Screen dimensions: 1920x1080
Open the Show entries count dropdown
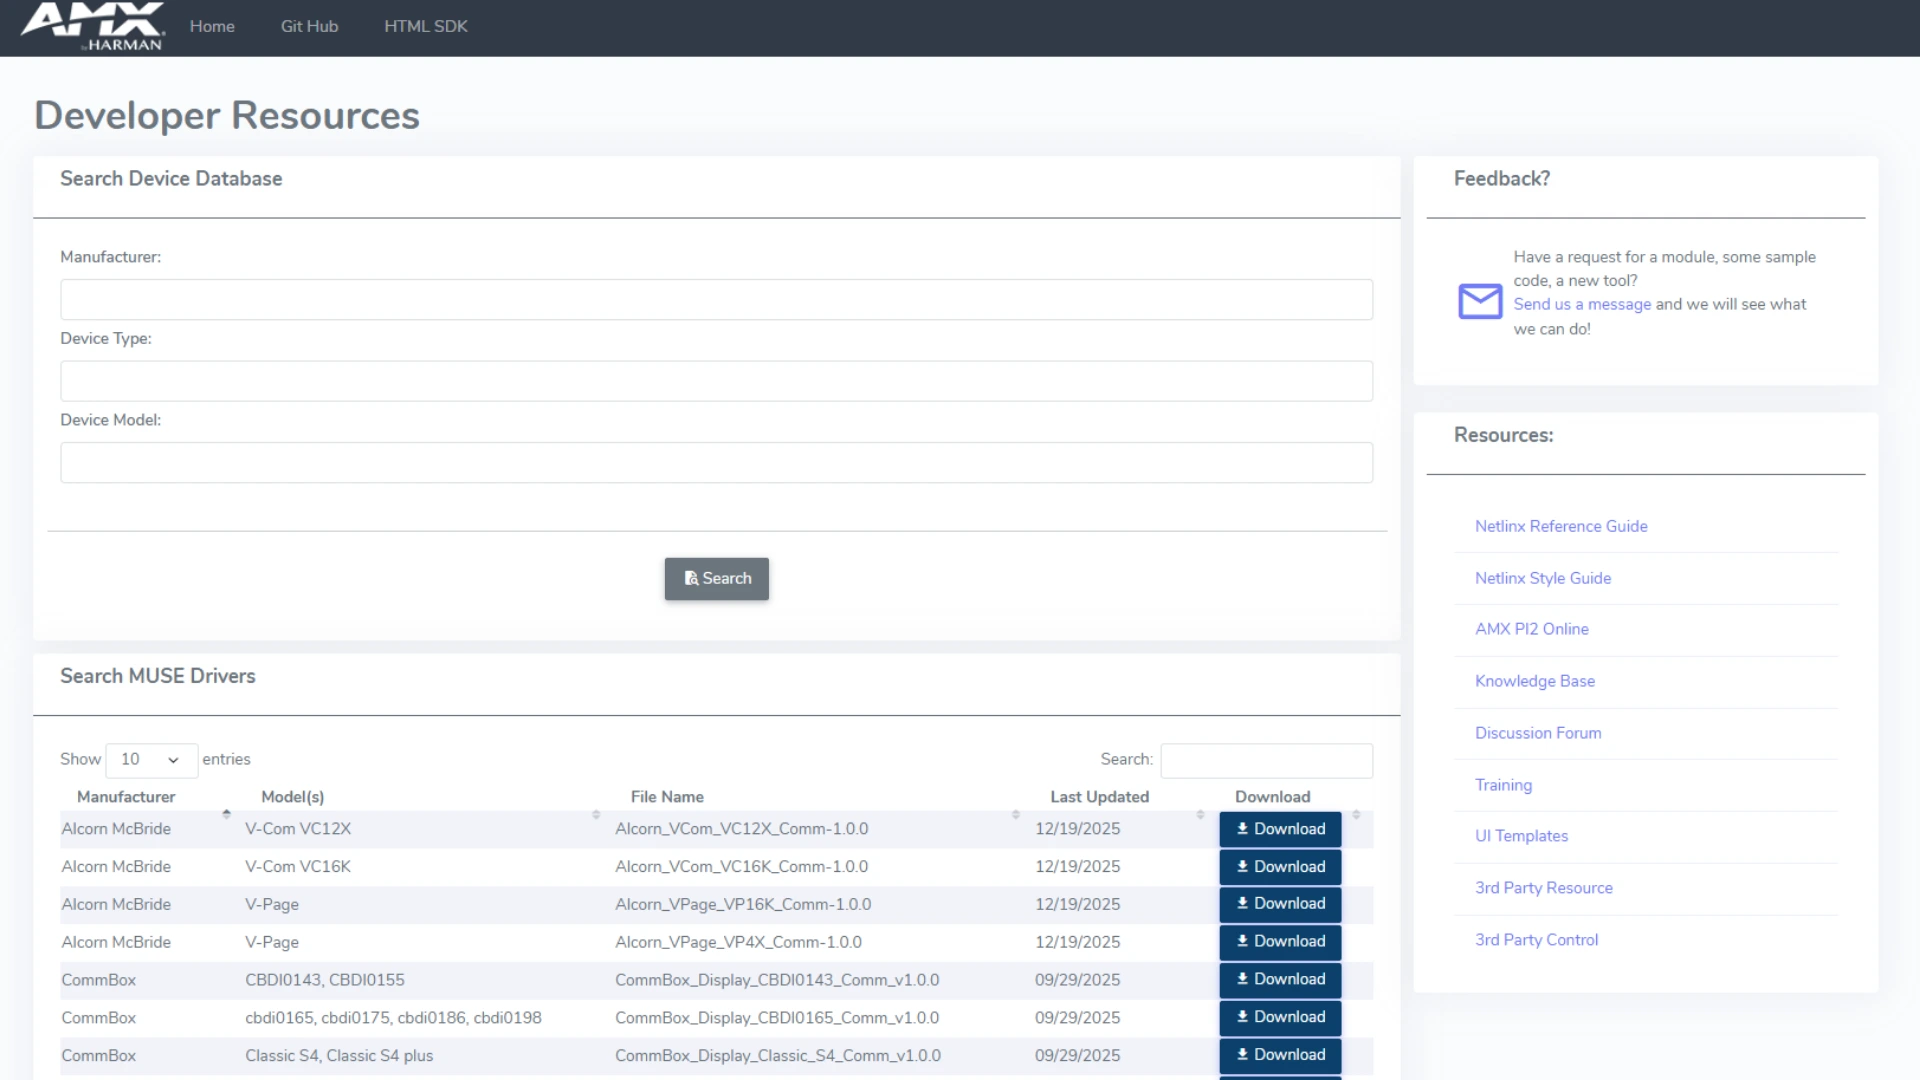(151, 760)
